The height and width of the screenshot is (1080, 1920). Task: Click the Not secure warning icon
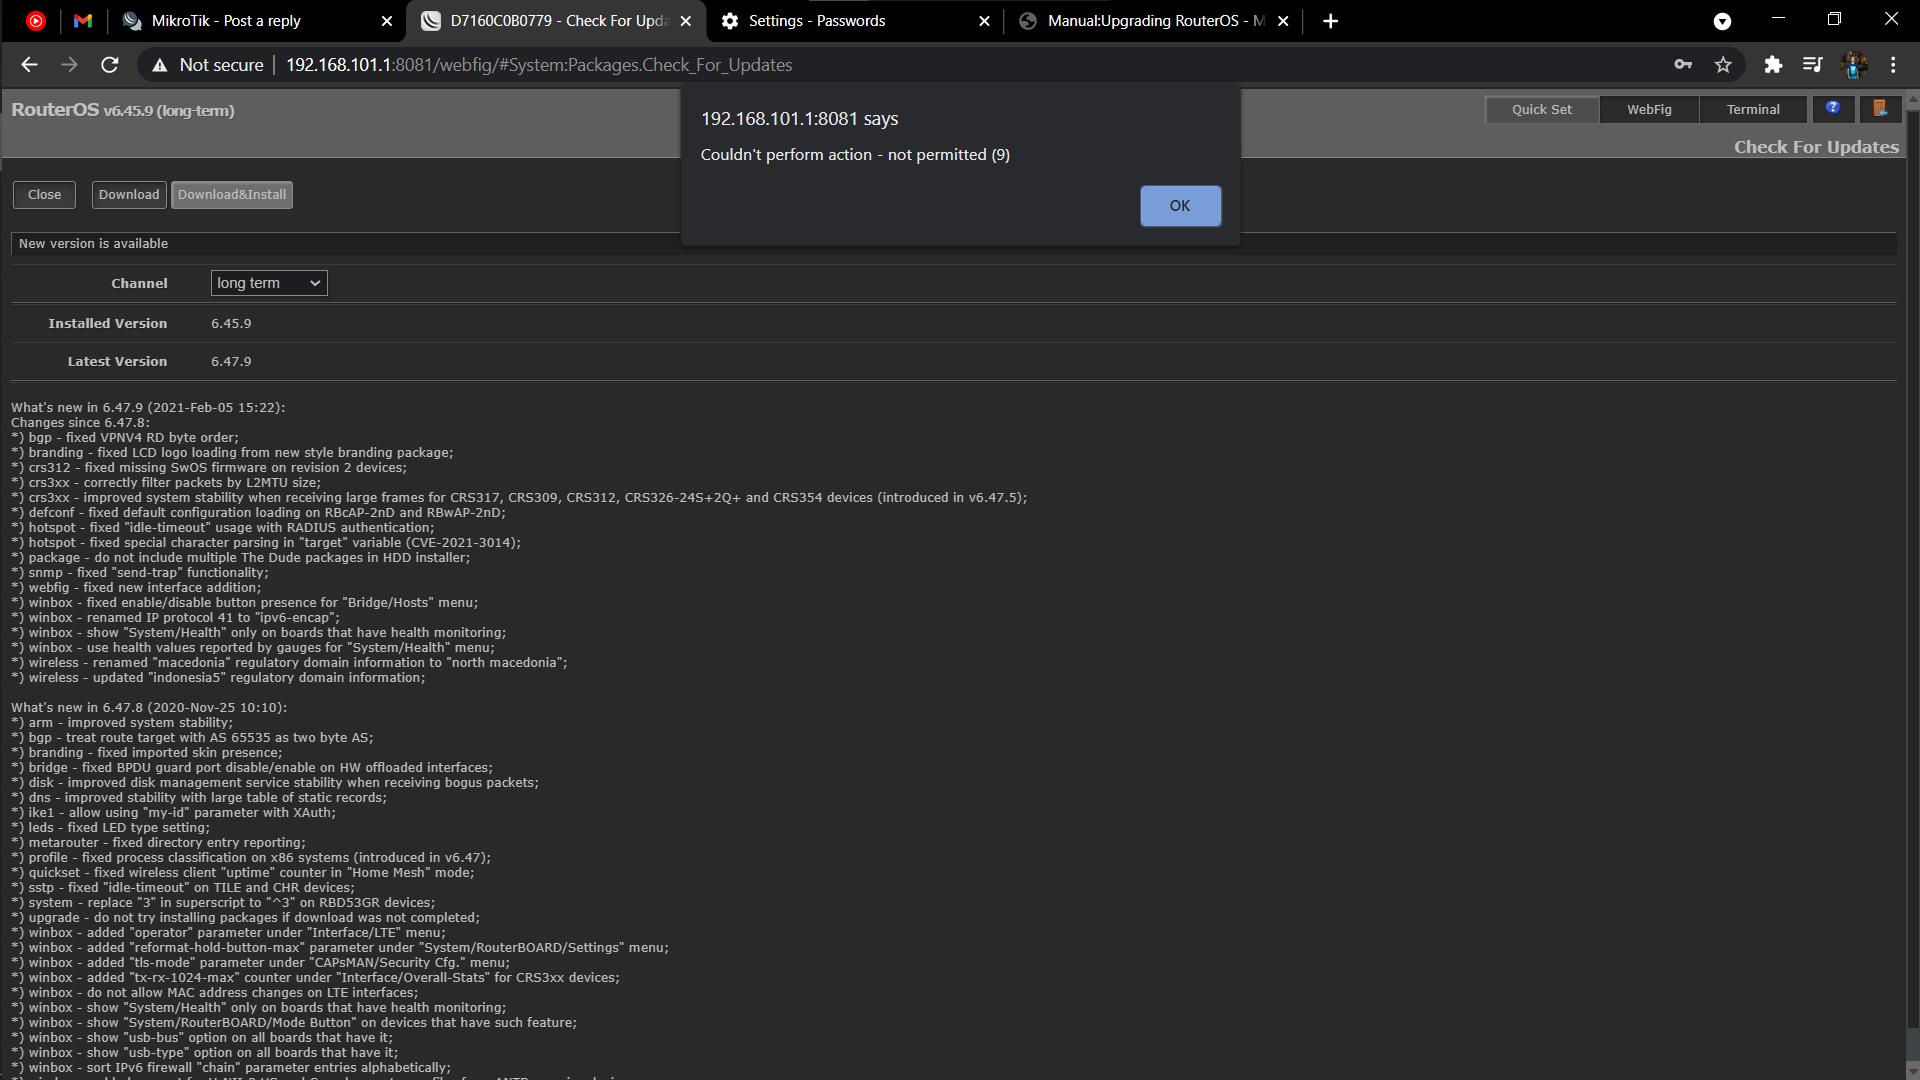point(159,65)
